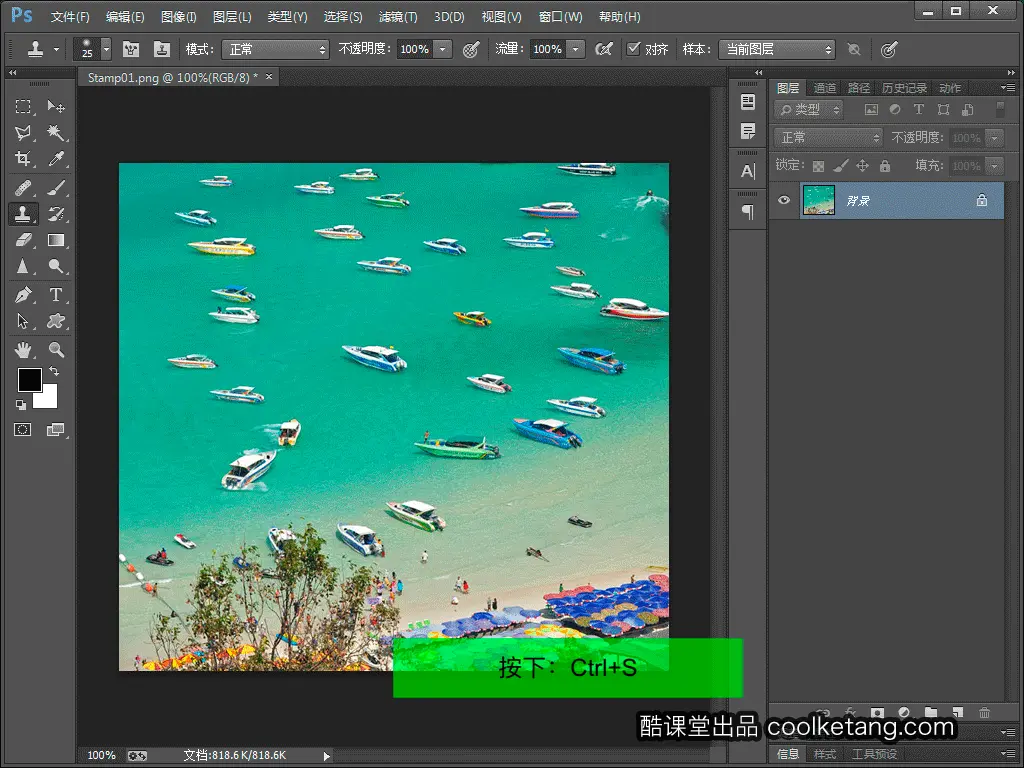Screen dimensions: 1024x768
Task: Select the Gradient tool
Action: (56, 240)
